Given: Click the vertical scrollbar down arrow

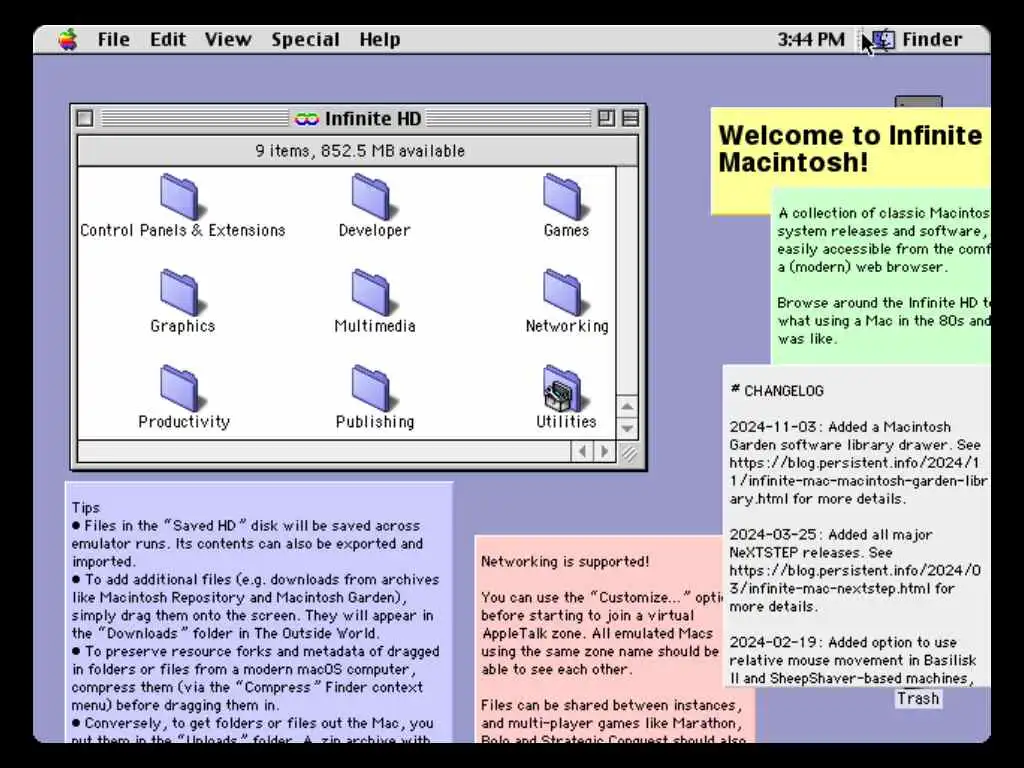Looking at the screenshot, I should [x=627, y=428].
